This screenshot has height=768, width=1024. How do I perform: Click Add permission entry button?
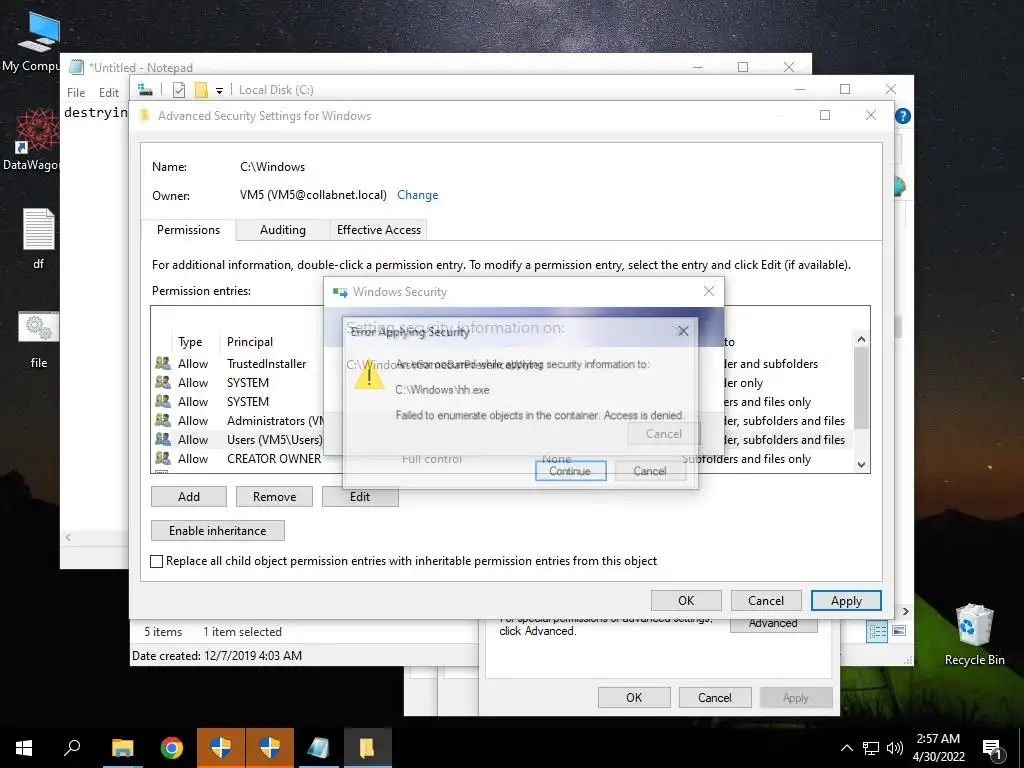pos(189,497)
